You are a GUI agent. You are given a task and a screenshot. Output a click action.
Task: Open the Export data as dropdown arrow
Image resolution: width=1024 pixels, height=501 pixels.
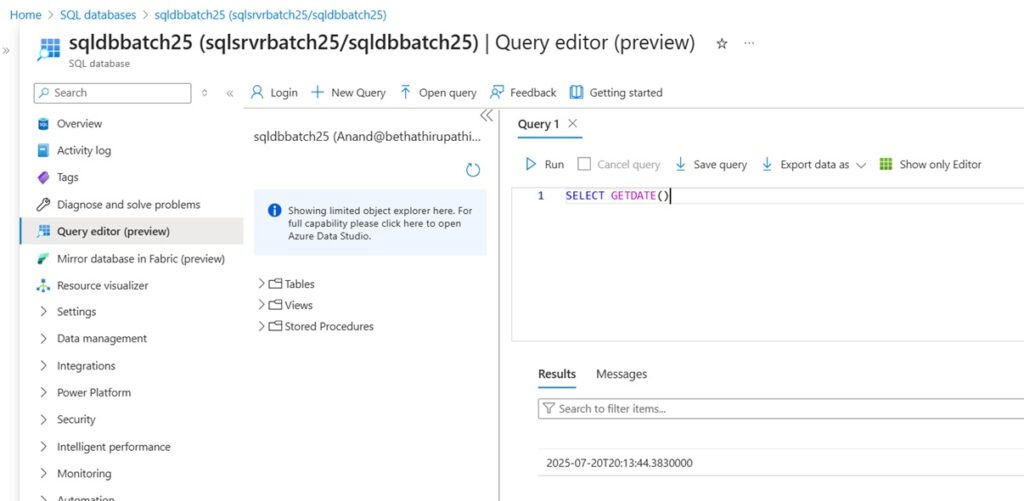tap(861, 165)
